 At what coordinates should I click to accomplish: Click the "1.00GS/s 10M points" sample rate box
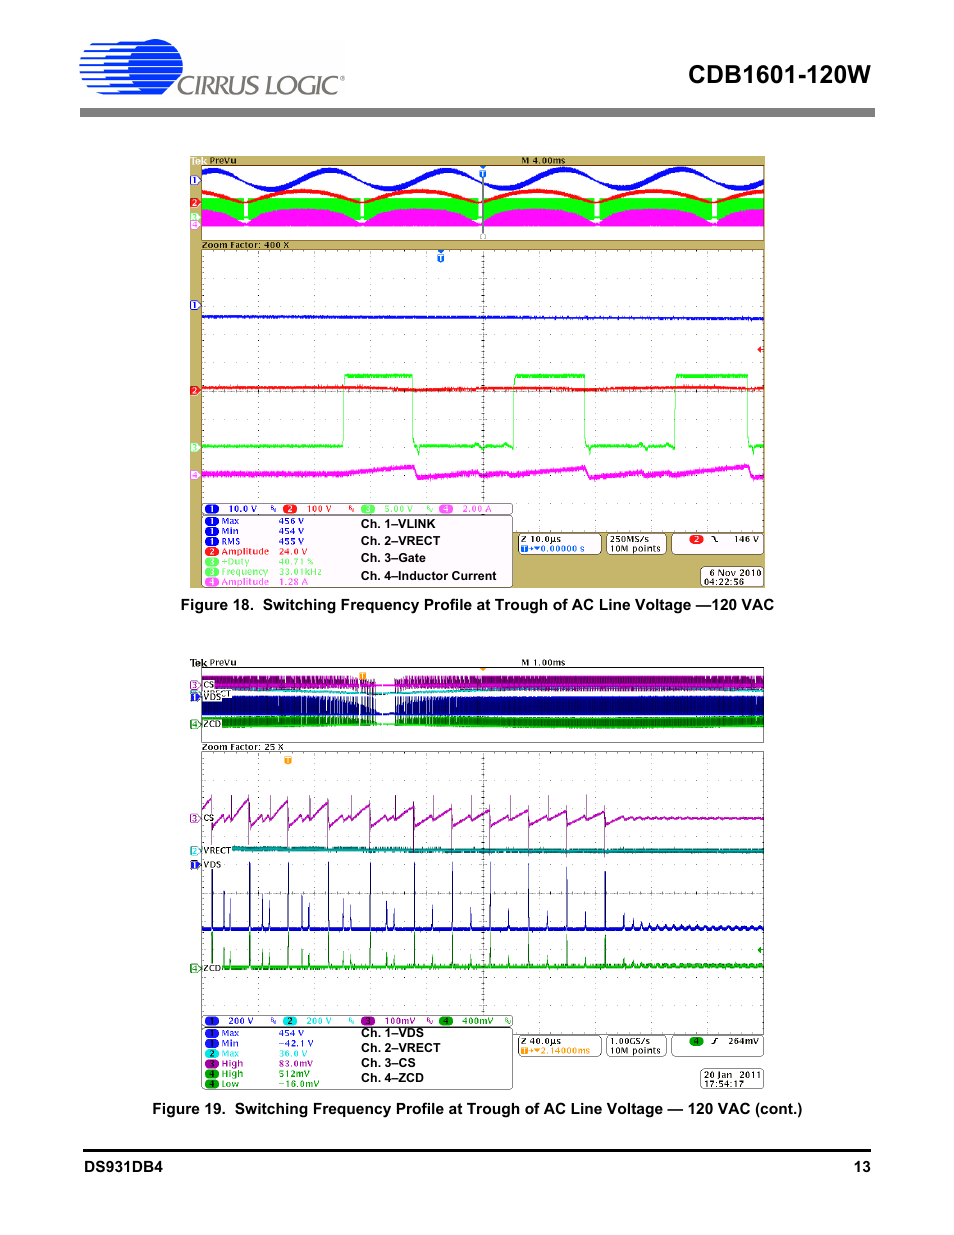(x=635, y=1046)
